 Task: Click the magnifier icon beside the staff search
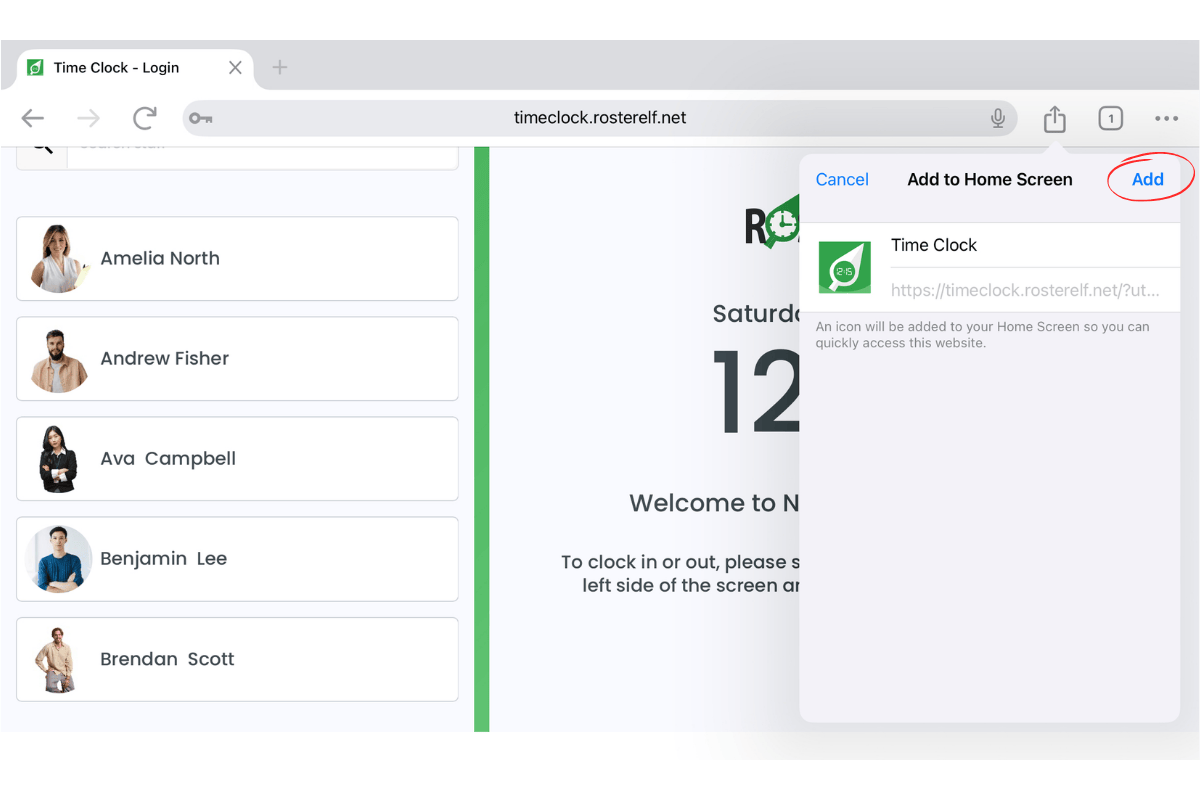pos(45,146)
